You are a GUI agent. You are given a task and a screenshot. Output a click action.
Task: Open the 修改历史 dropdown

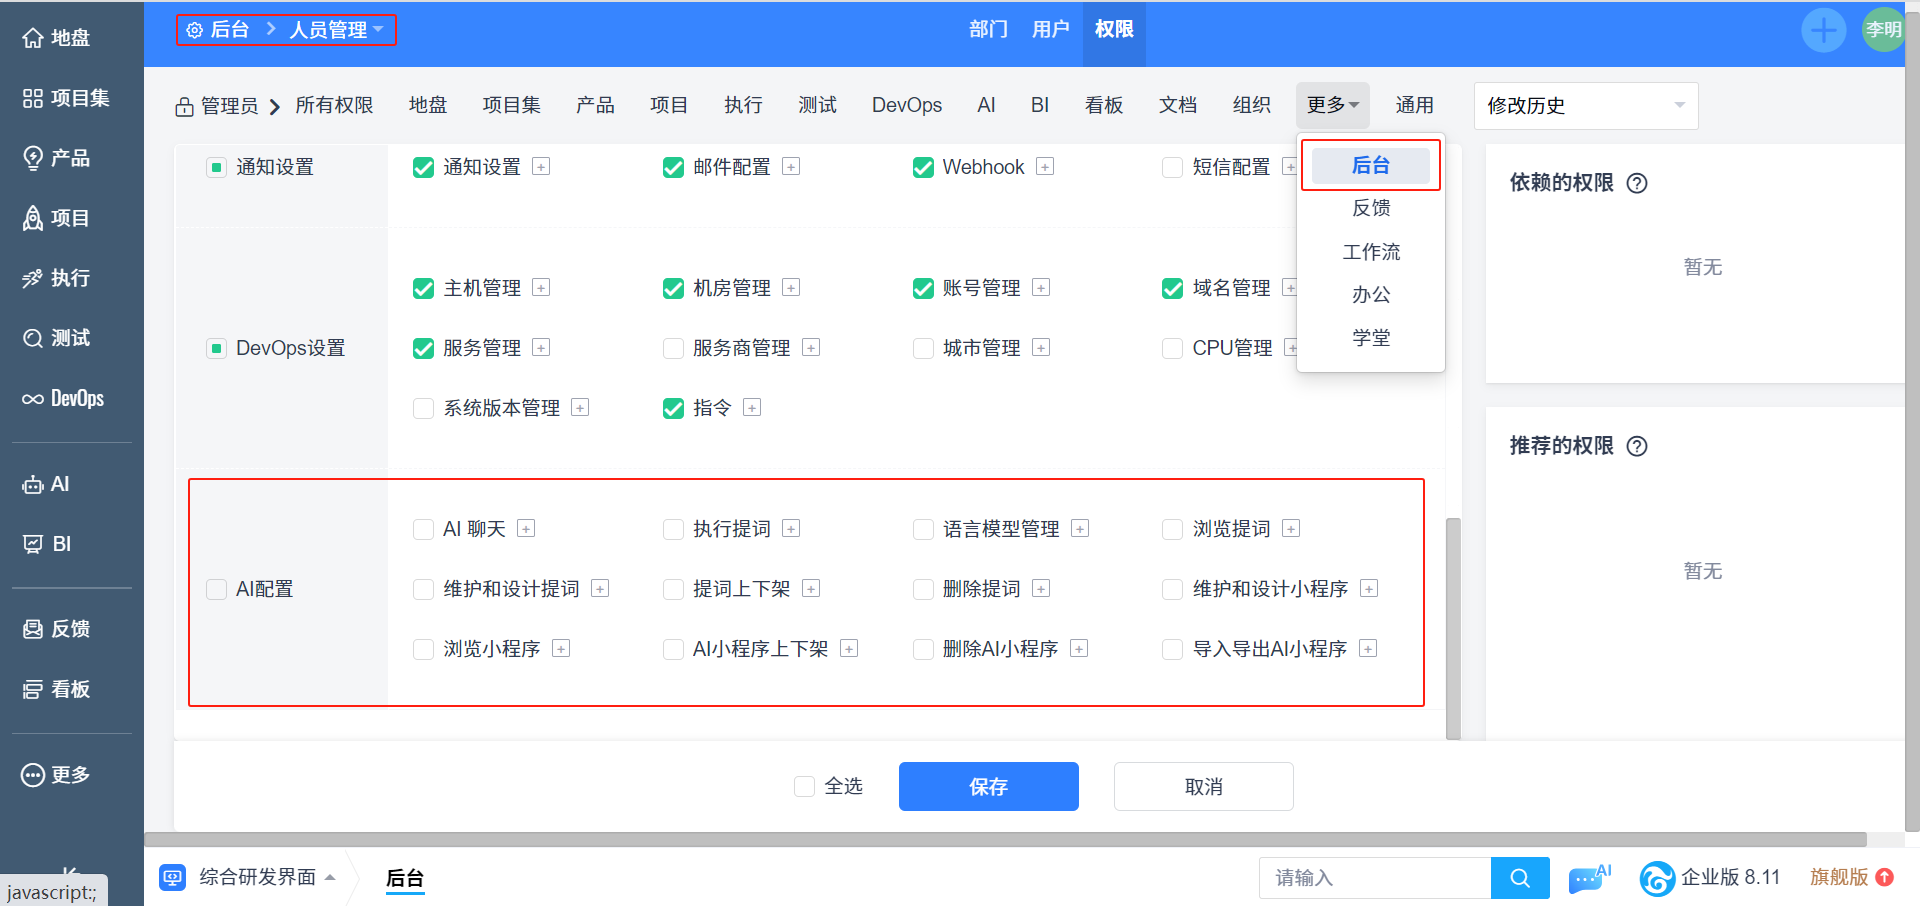tap(1585, 106)
